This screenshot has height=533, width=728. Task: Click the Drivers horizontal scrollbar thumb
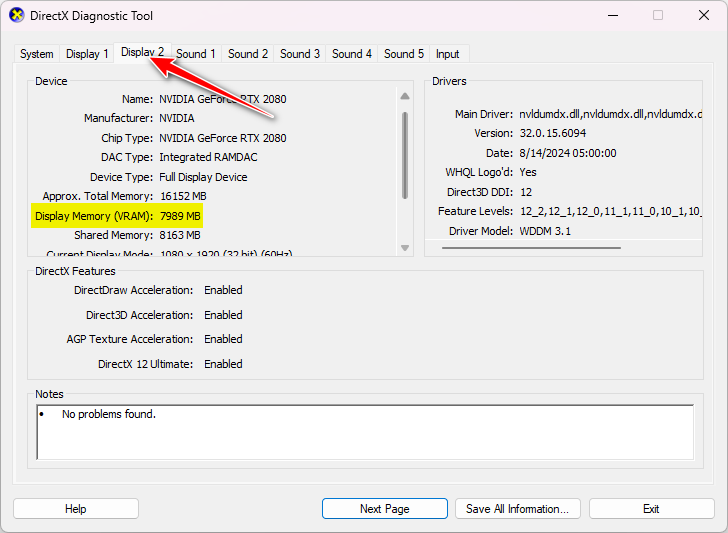[531, 248]
